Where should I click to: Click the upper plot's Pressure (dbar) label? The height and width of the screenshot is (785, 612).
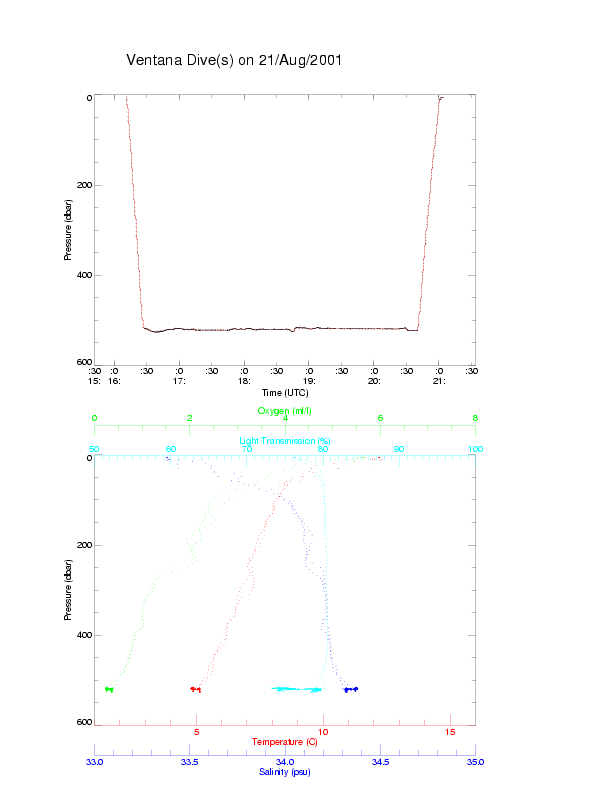(x=68, y=230)
